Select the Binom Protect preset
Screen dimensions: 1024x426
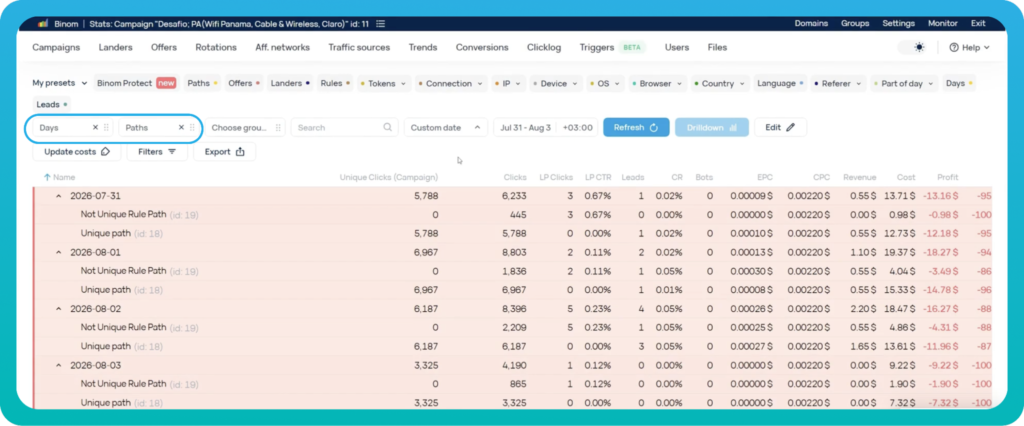coord(136,83)
